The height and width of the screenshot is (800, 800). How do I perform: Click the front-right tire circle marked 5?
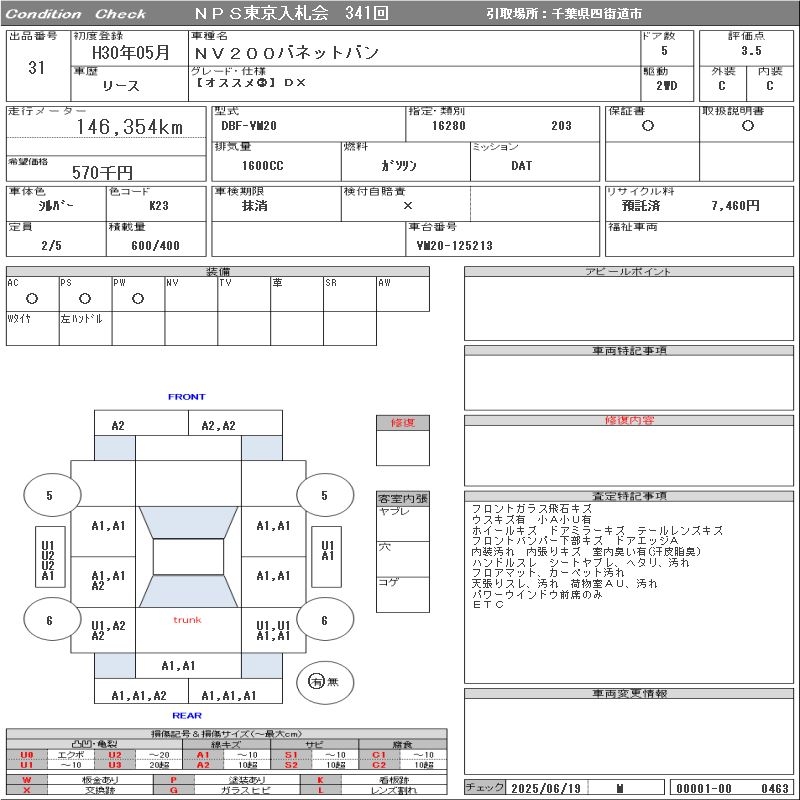[324, 495]
